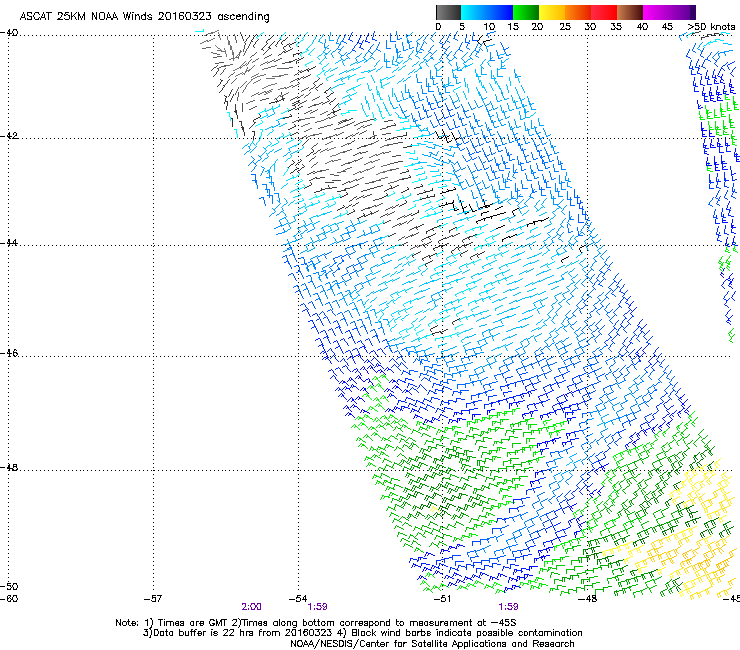Screen dimensions: 740x650
Task: Click the -60 longitude axis label
Action: tap(9, 599)
